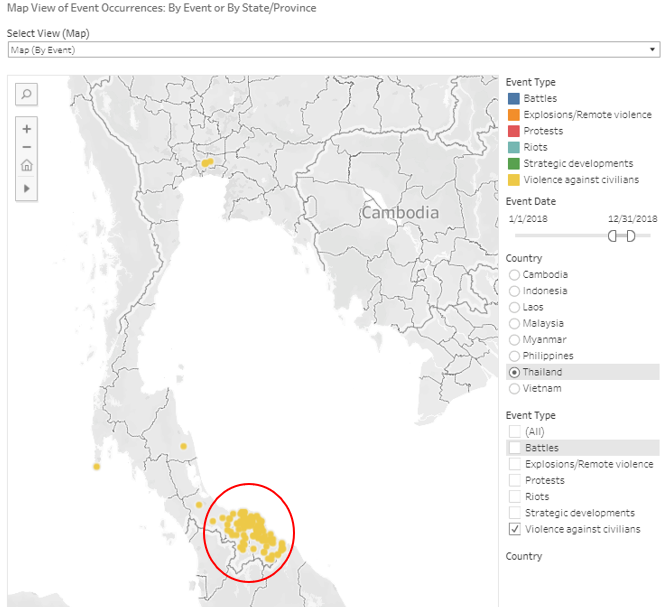Tick the Protests checkbox
This screenshot has width=667, height=607.
coord(514,481)
